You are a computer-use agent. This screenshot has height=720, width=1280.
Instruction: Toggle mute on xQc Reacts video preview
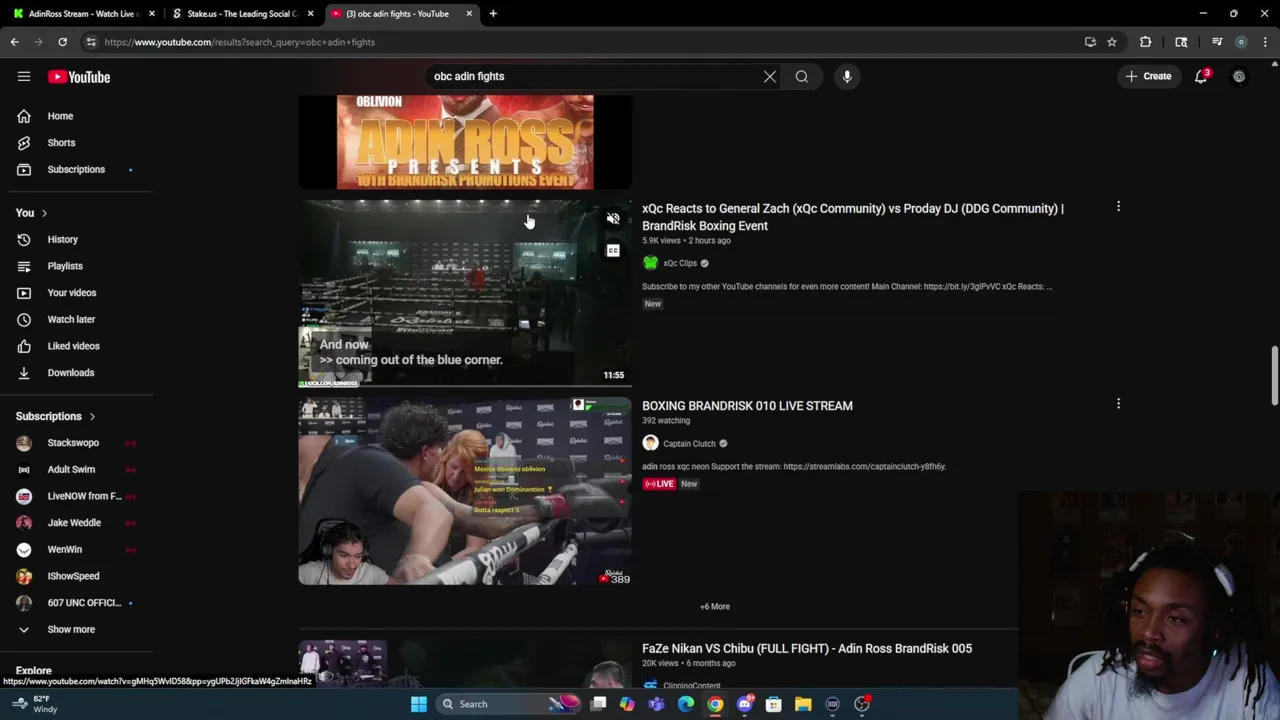coord(613,219)
